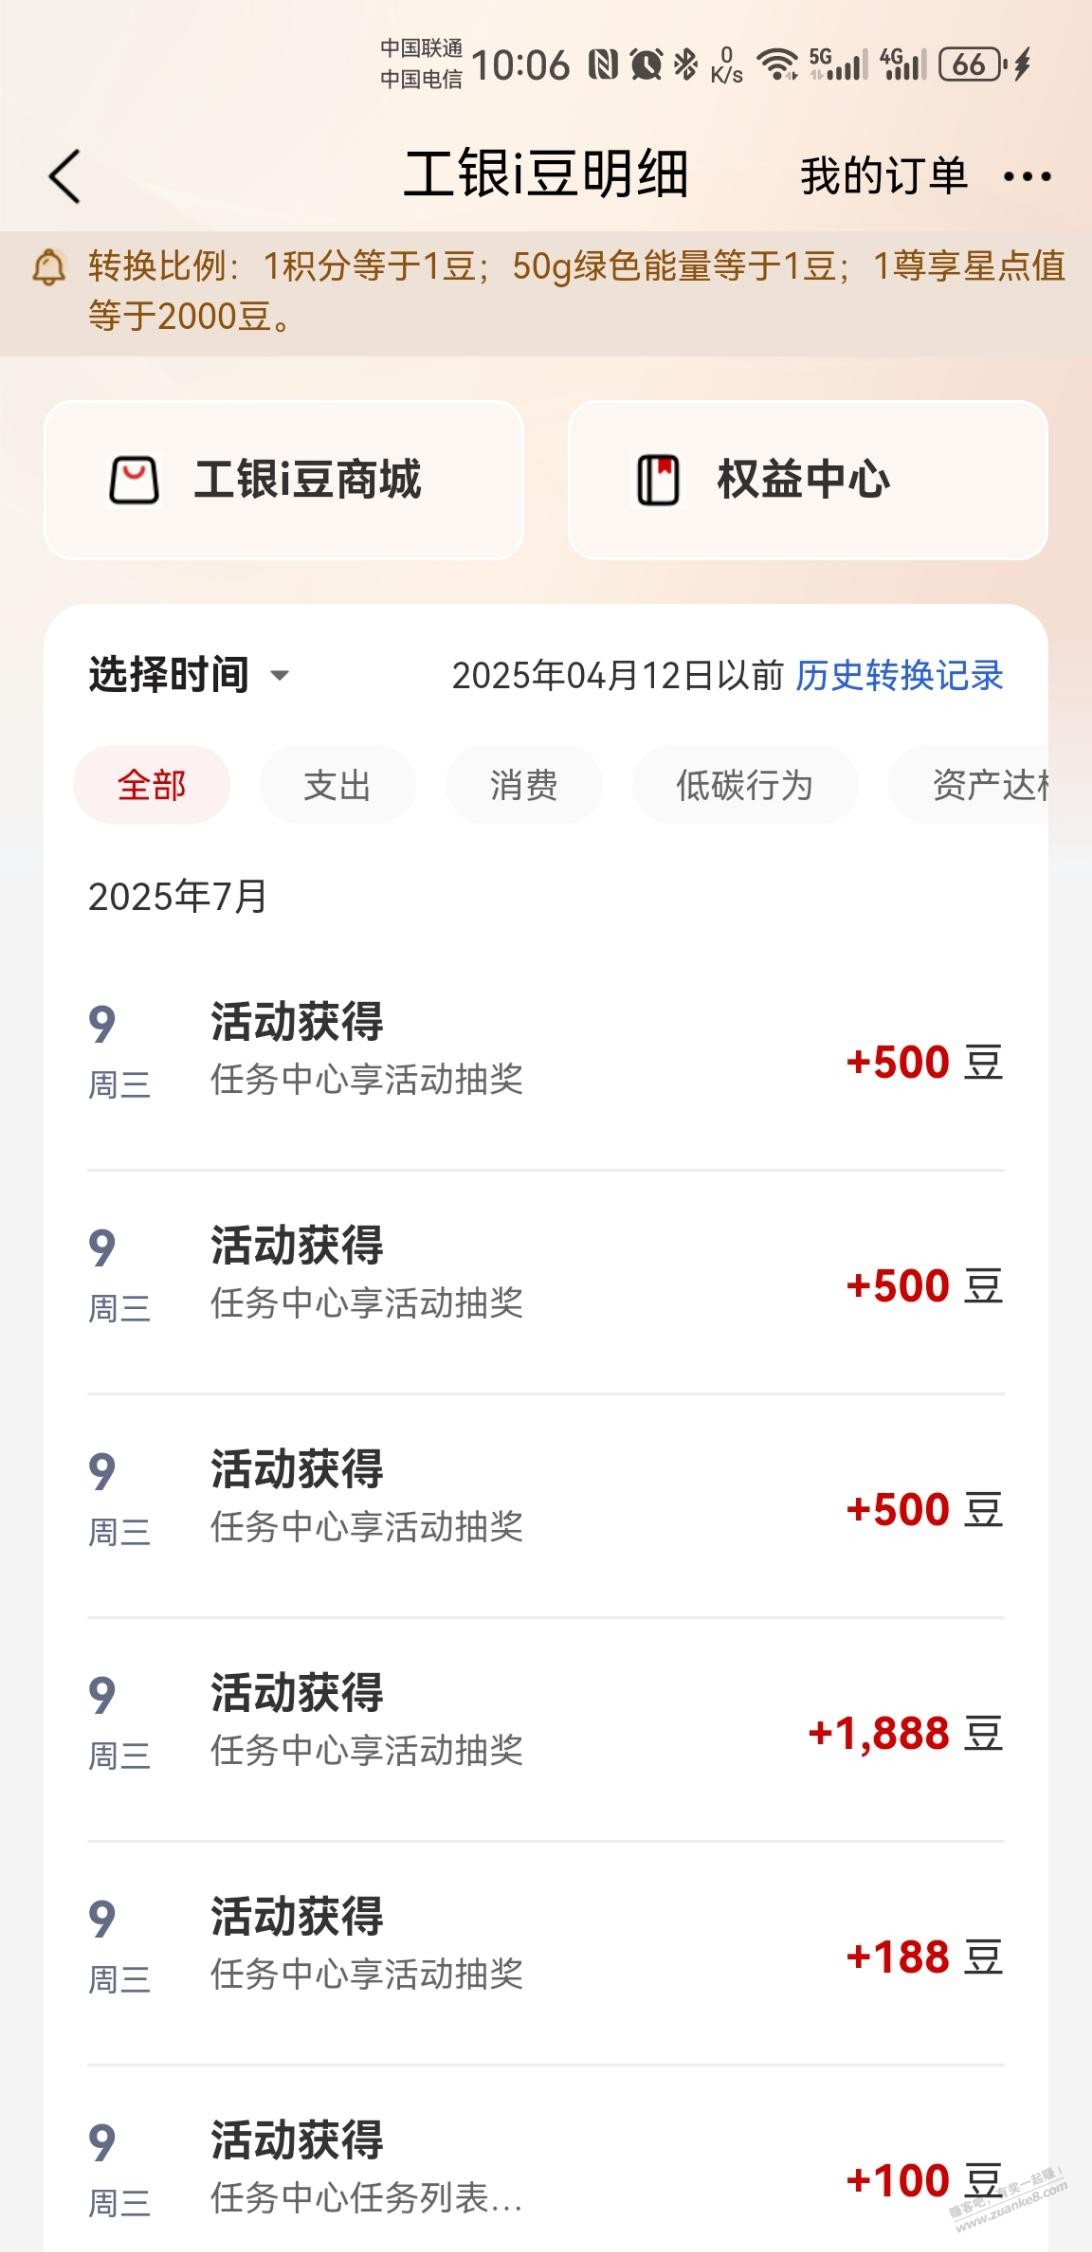Select the partially visible 资产达标 chip
The image size is (1092, 2252).
(969, 785)
